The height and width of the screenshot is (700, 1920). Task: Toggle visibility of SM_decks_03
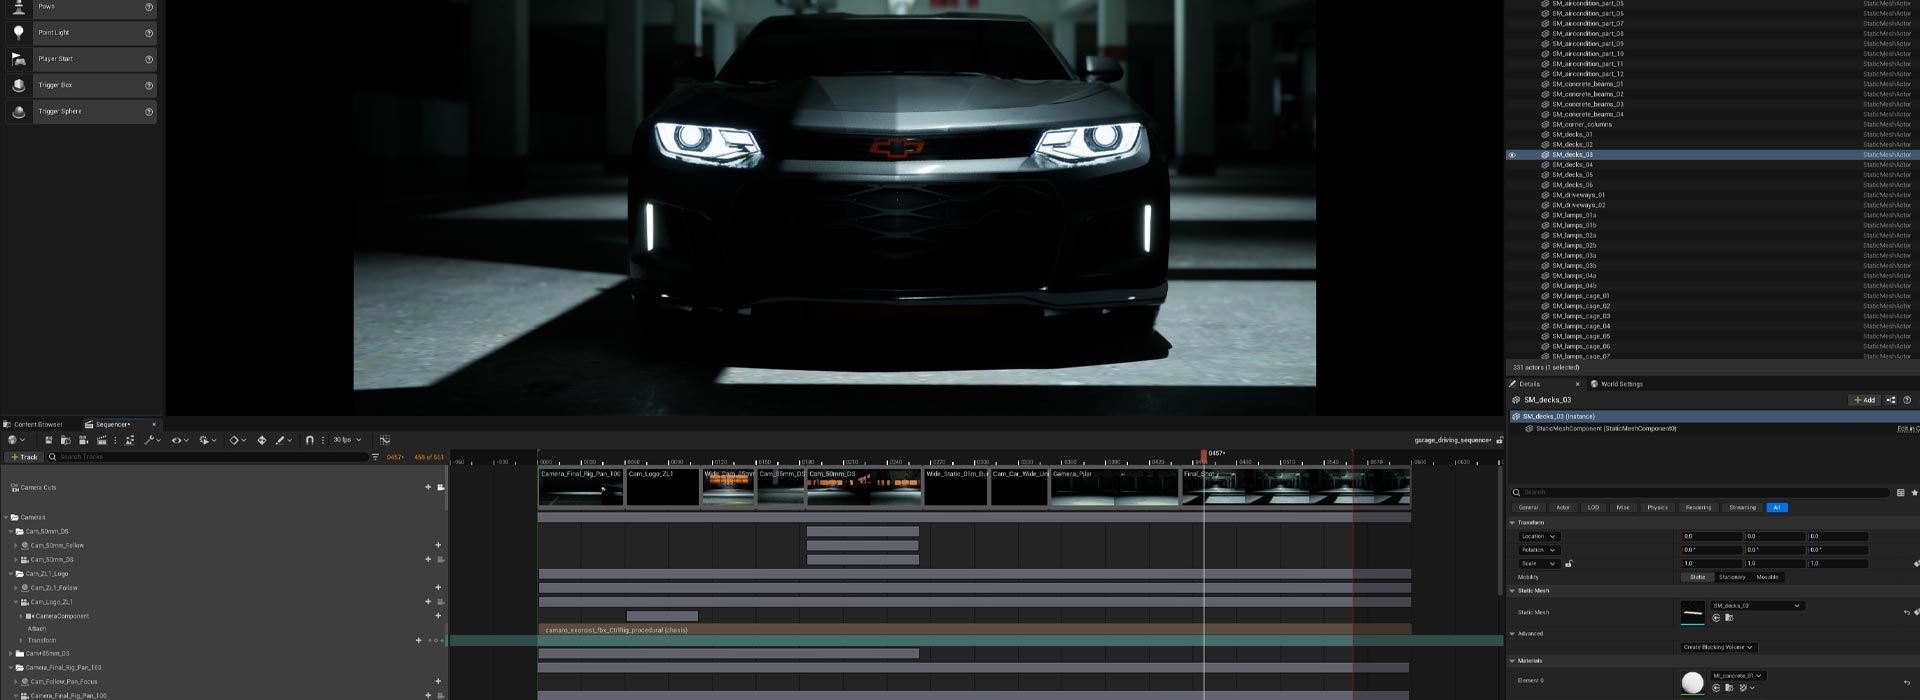[1512, 155]
